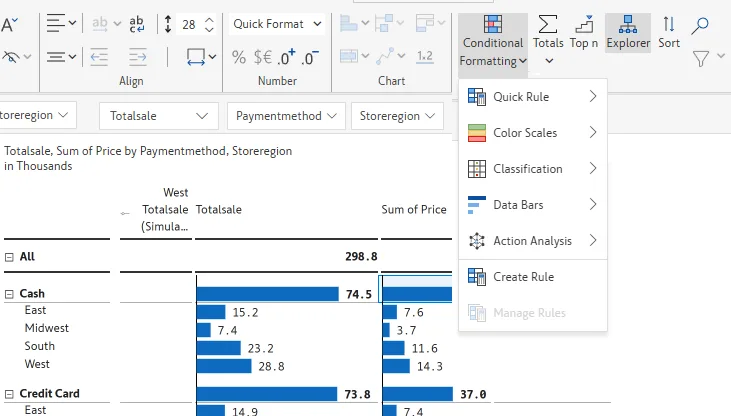Click the increase indent icon
This screenshot has height=416, width=731.
pyautogui.click(x=138, y=57)
